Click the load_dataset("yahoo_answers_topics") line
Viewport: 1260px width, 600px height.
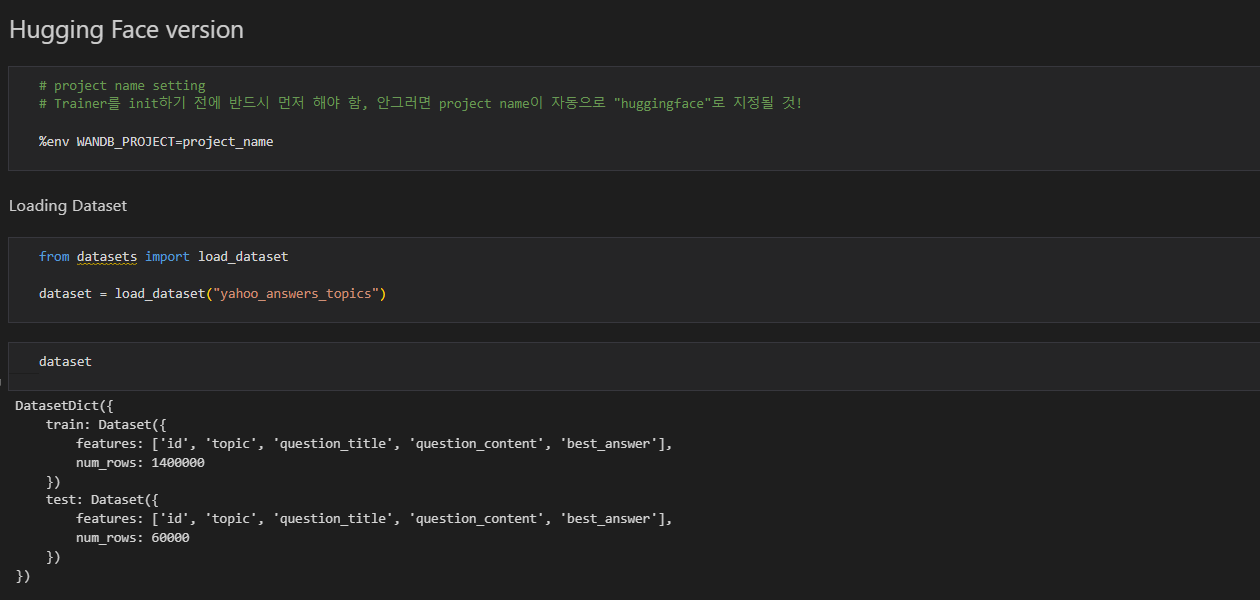tap(212, 294)
